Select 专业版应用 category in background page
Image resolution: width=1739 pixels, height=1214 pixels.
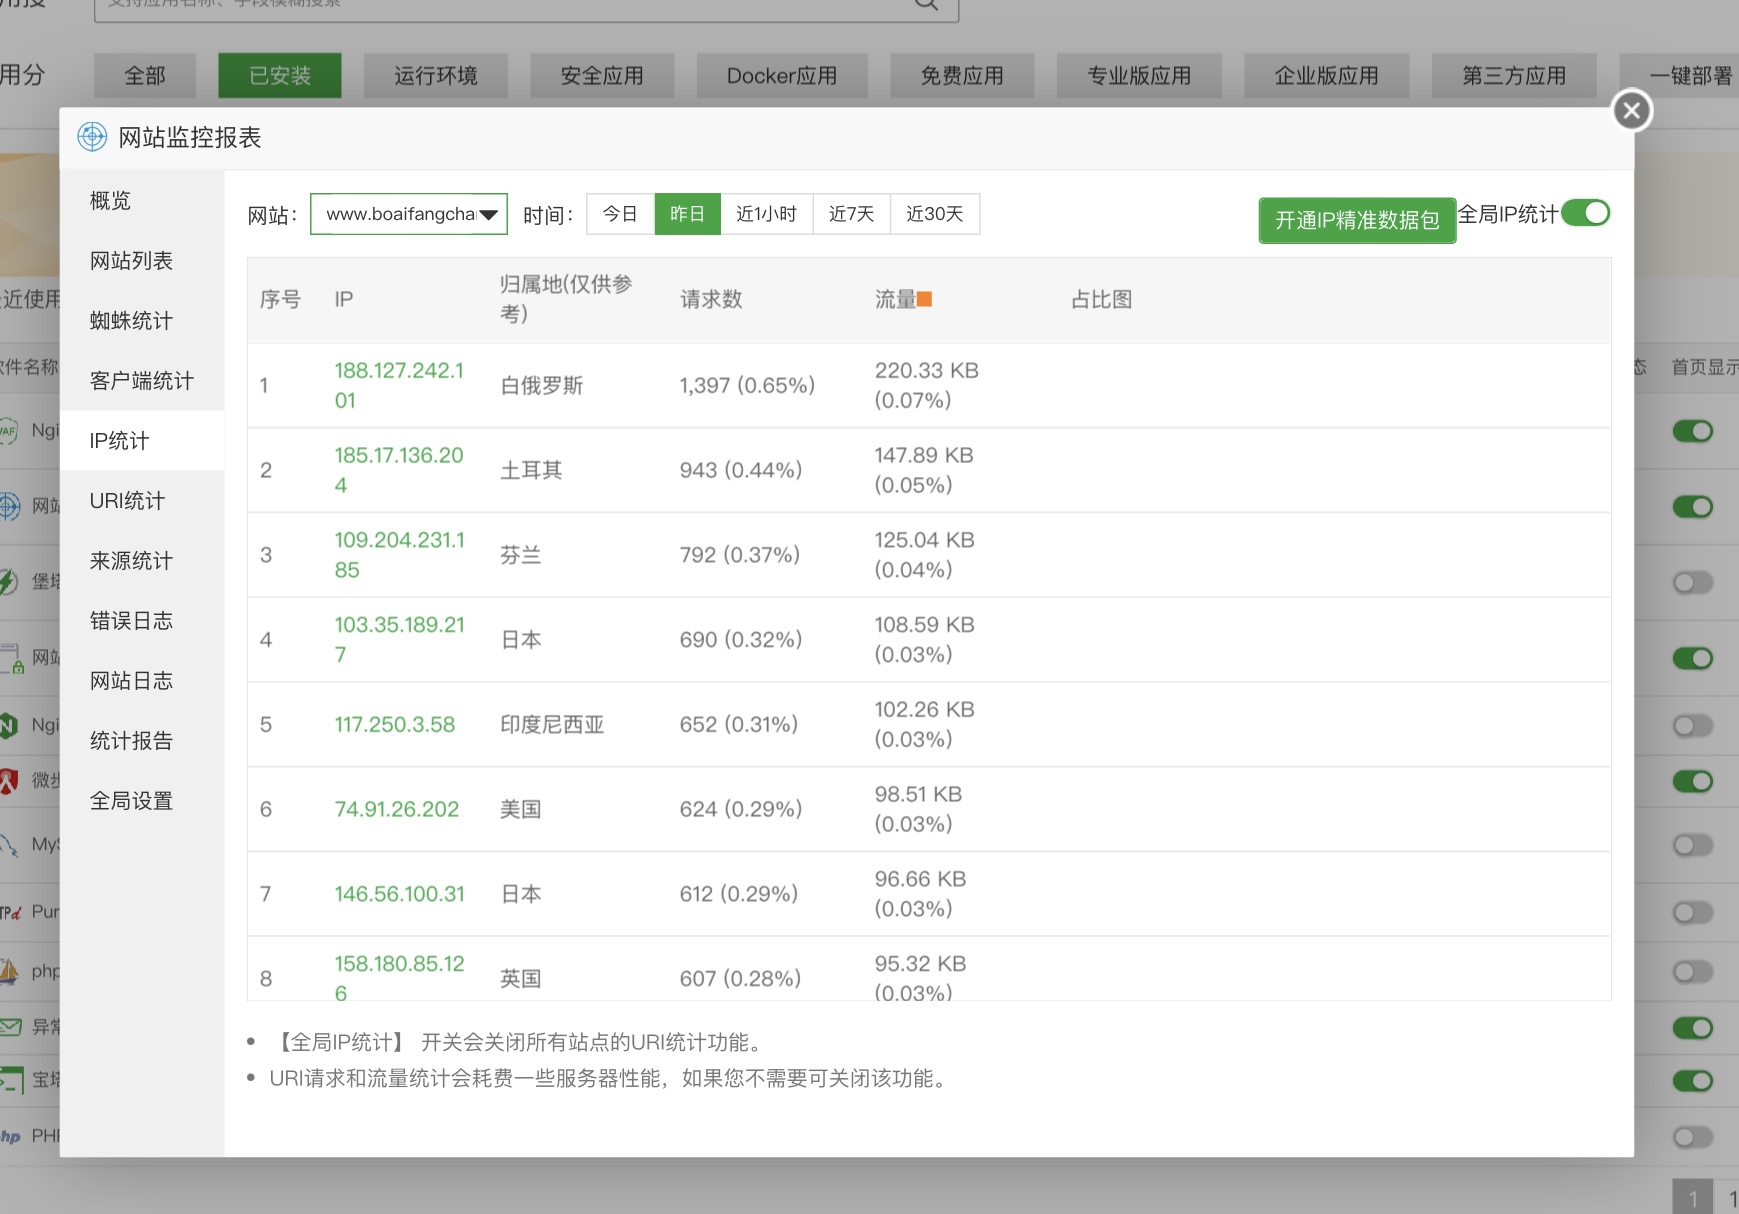(1139, 76)
